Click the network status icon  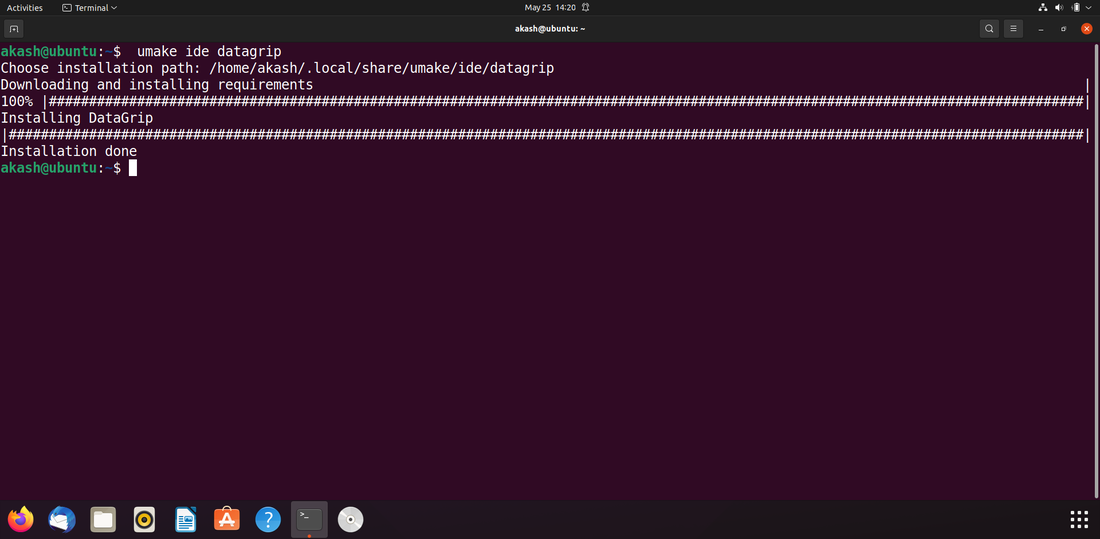point(1042,8)
